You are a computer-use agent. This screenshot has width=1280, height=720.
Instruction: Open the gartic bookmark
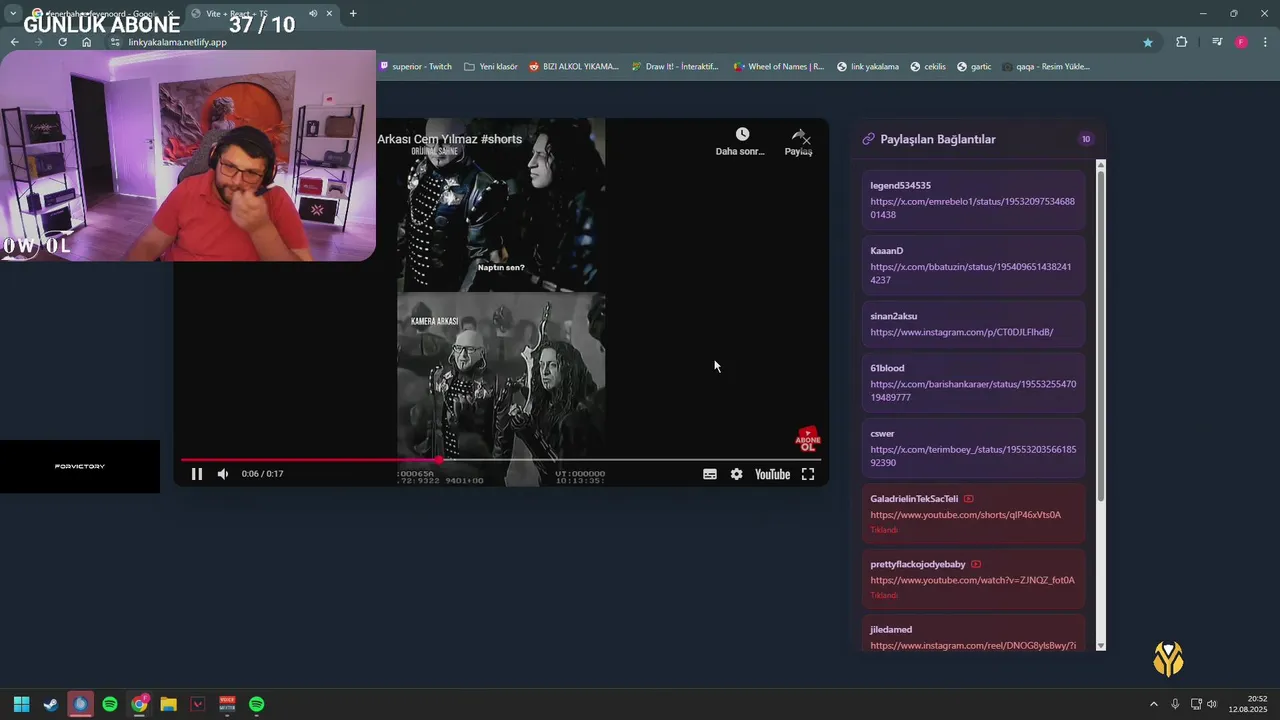(974, 67)
